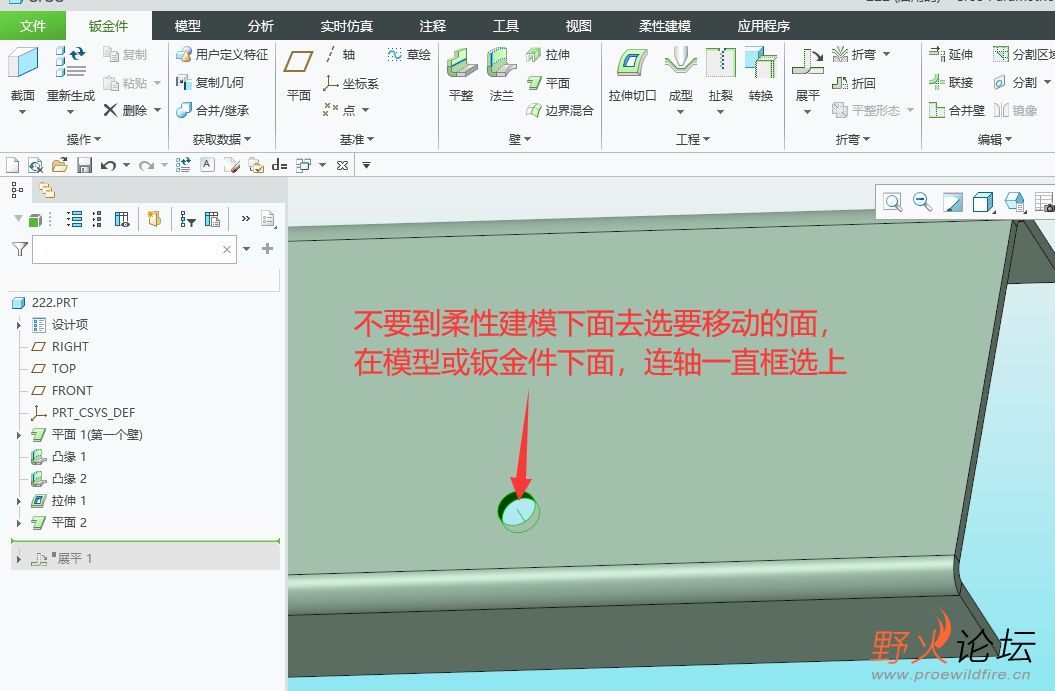Screen dimensions: 1055x691
Task: Expand the 设计项 tree node
Action: (19, 325)
